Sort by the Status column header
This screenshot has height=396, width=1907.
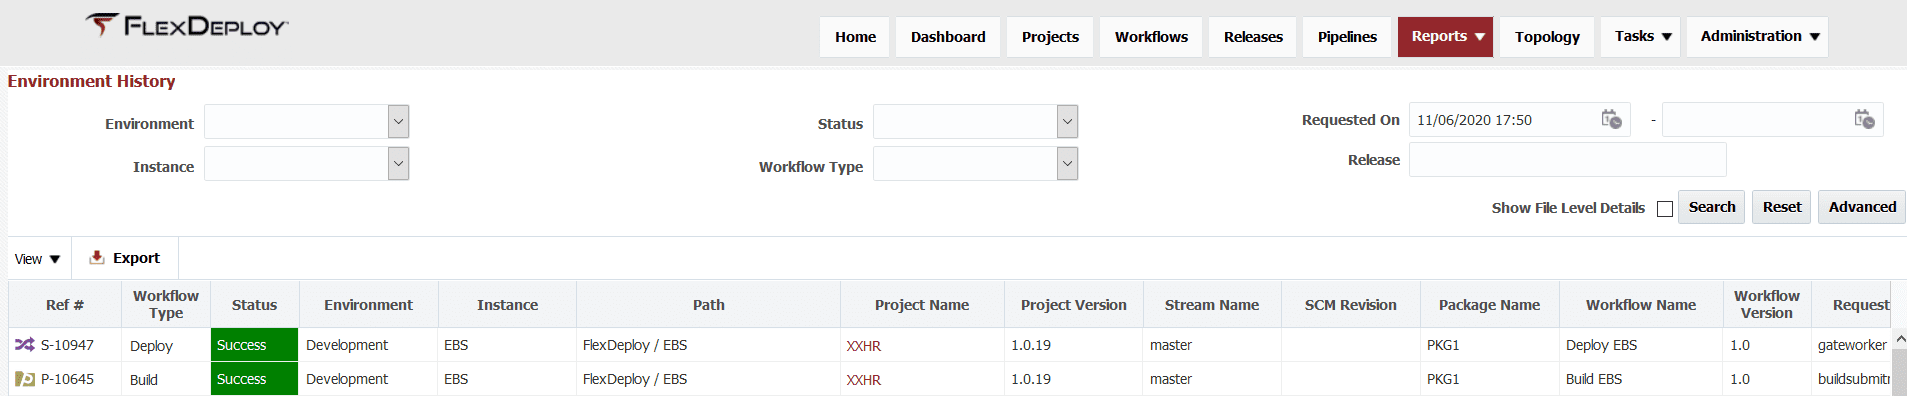tap(254, 305)
